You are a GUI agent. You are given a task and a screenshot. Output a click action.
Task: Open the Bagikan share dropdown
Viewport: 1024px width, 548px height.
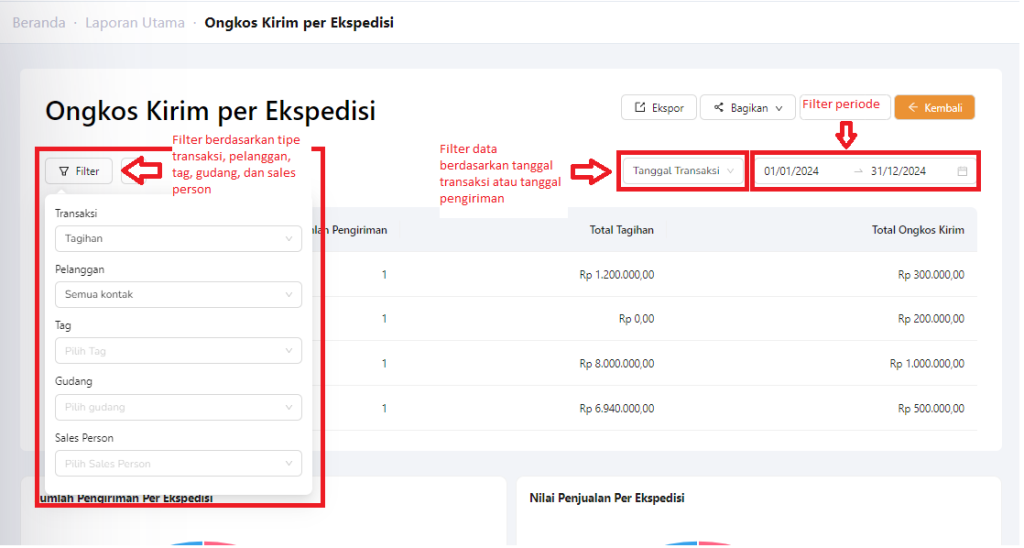click(750, 108)
